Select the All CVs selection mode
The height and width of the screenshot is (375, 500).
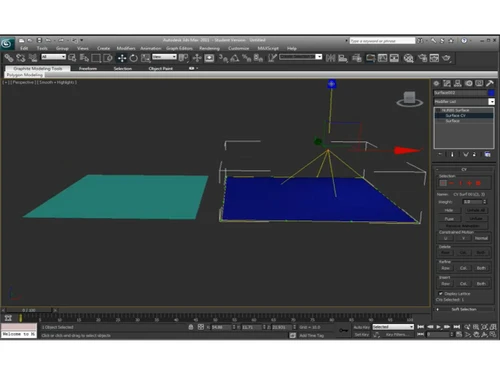478,183
